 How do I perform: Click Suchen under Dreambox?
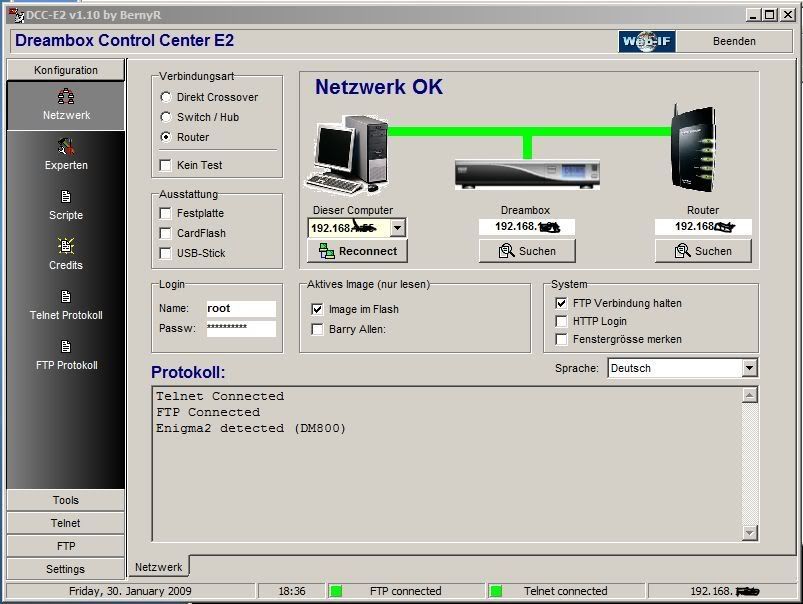click(527, 251)
